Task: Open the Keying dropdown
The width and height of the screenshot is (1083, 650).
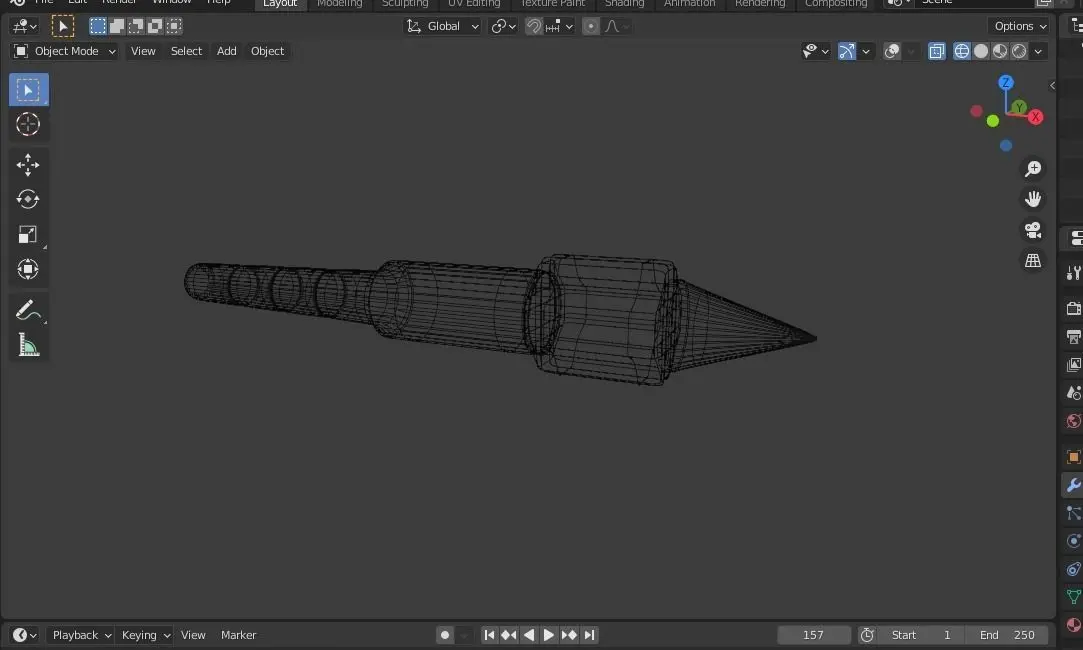Action: pyautogui.click(x=145, y=635)
